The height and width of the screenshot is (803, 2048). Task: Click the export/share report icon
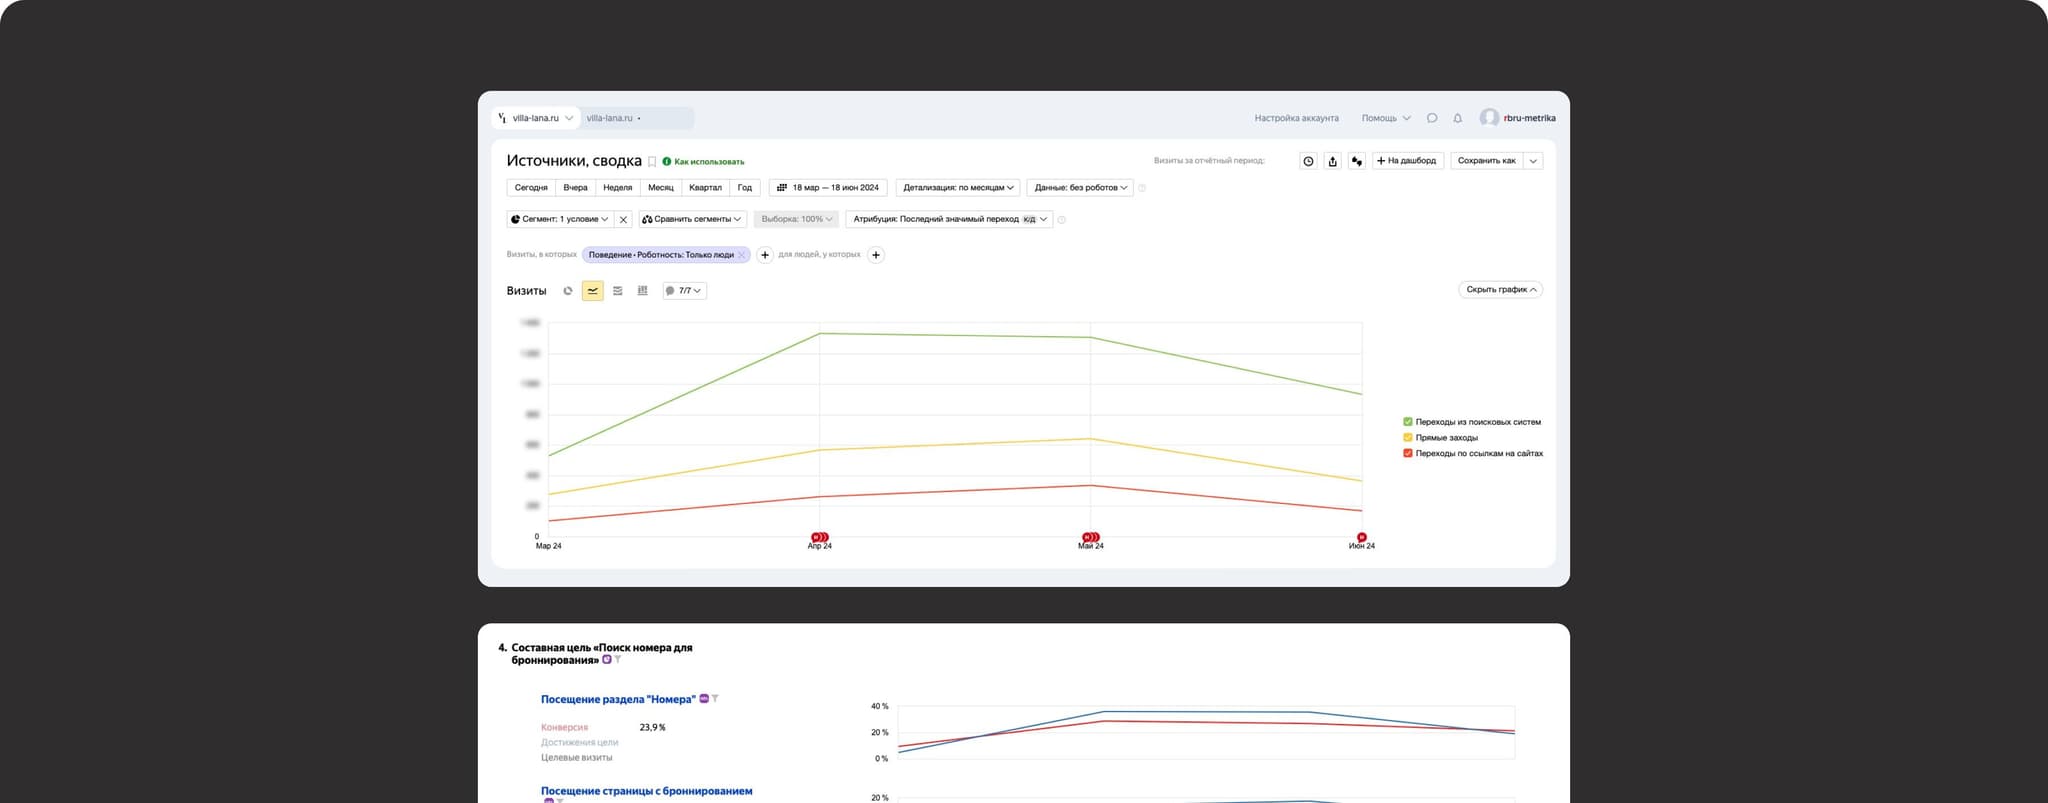[x=1332, y=161]
